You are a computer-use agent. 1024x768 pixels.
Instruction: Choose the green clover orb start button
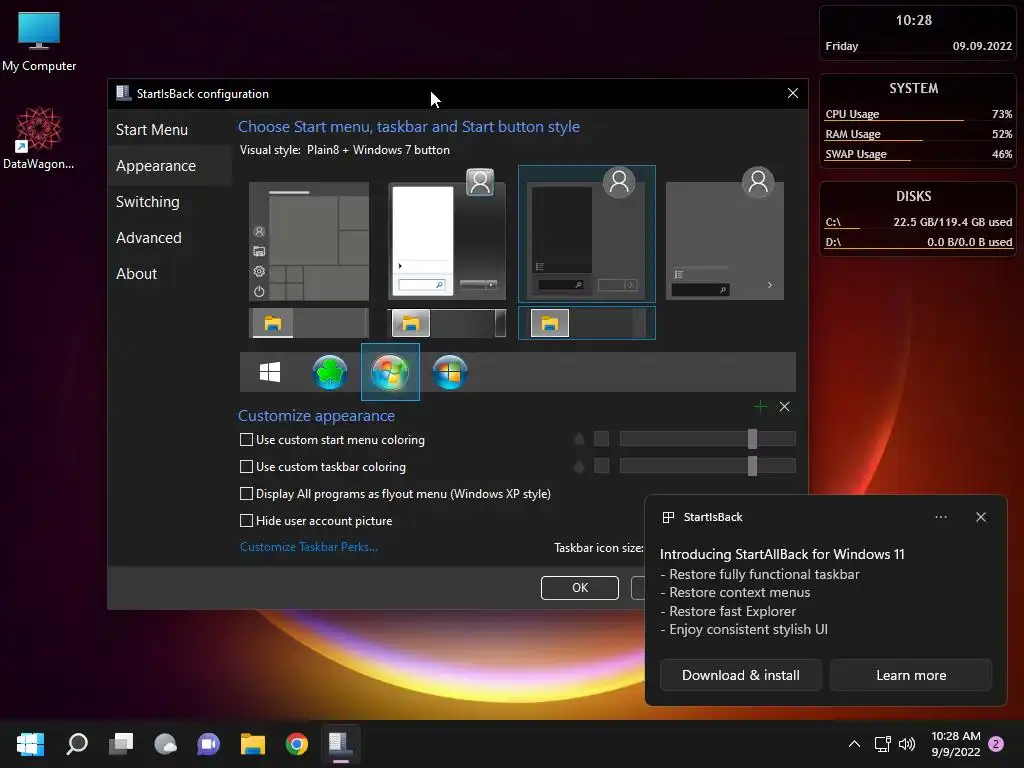tap(330, 372)
